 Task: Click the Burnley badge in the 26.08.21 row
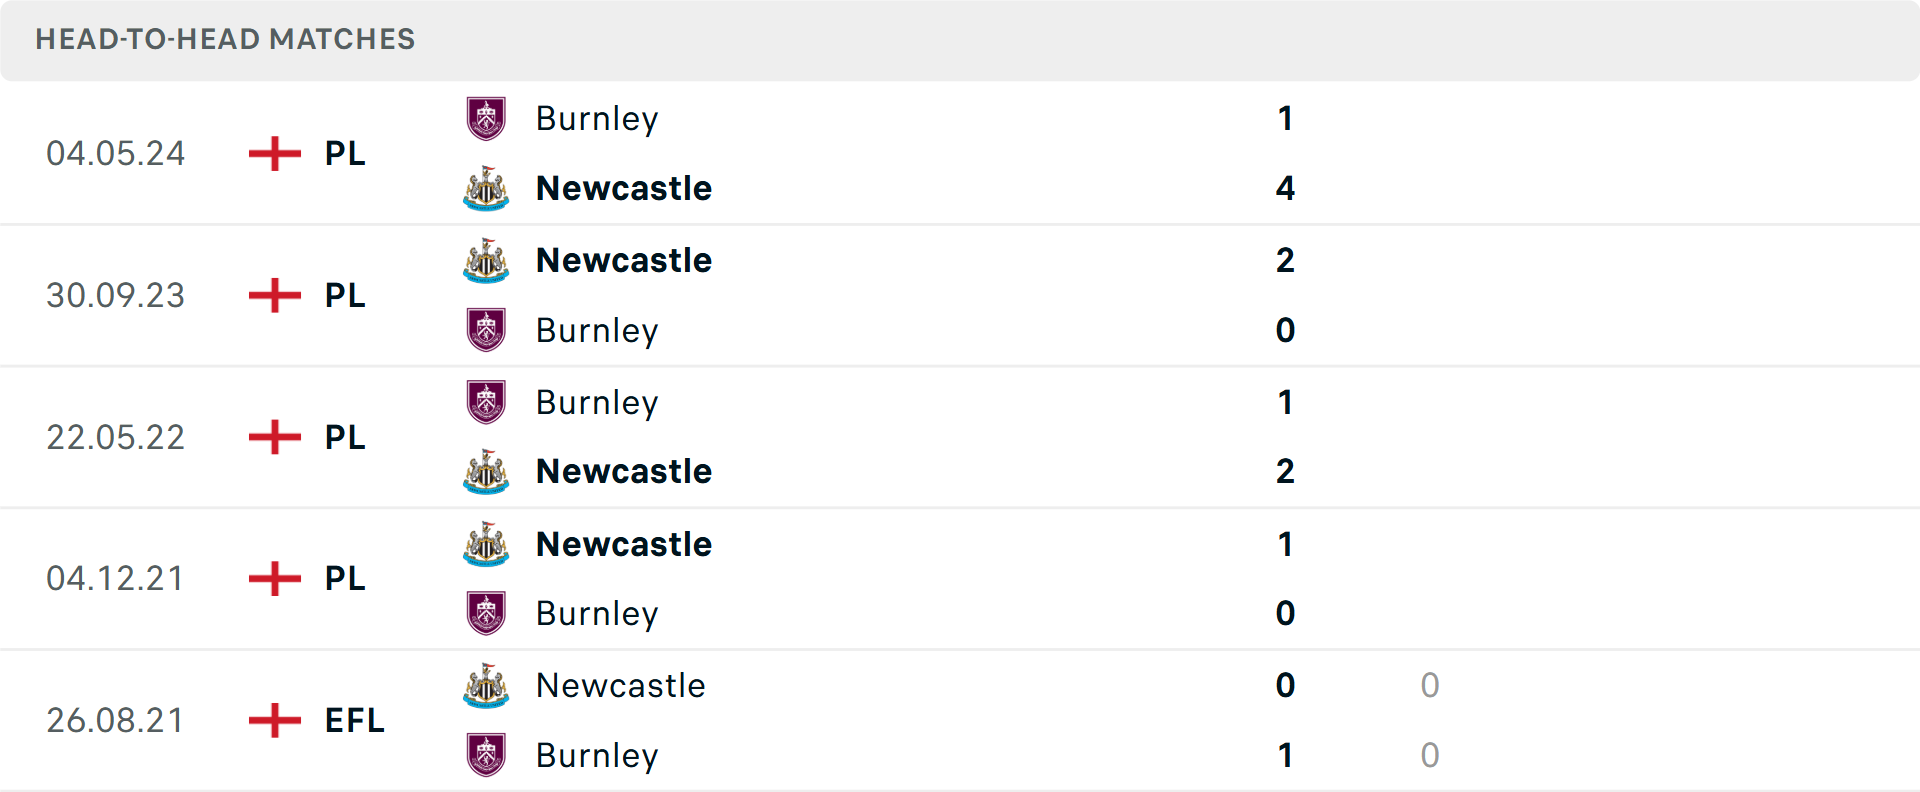[486, 756]
